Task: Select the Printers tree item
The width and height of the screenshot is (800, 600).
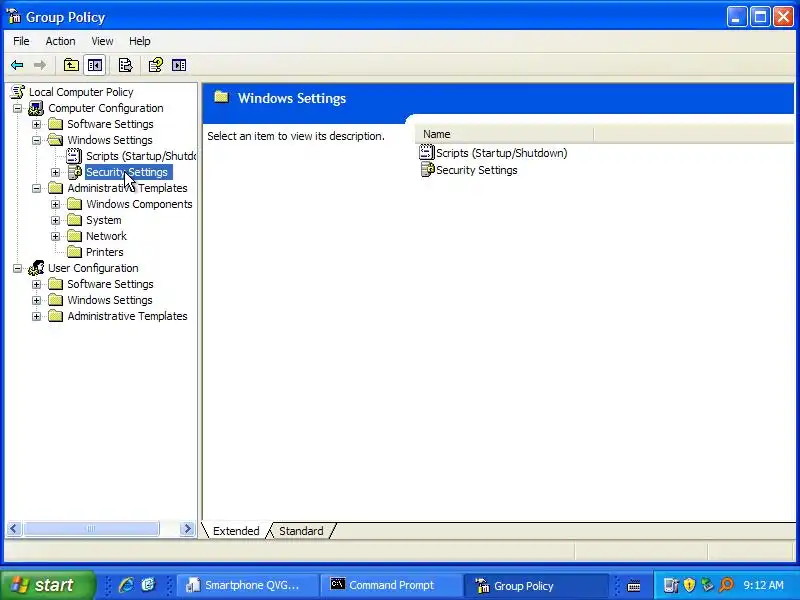Action: (105, 252)
